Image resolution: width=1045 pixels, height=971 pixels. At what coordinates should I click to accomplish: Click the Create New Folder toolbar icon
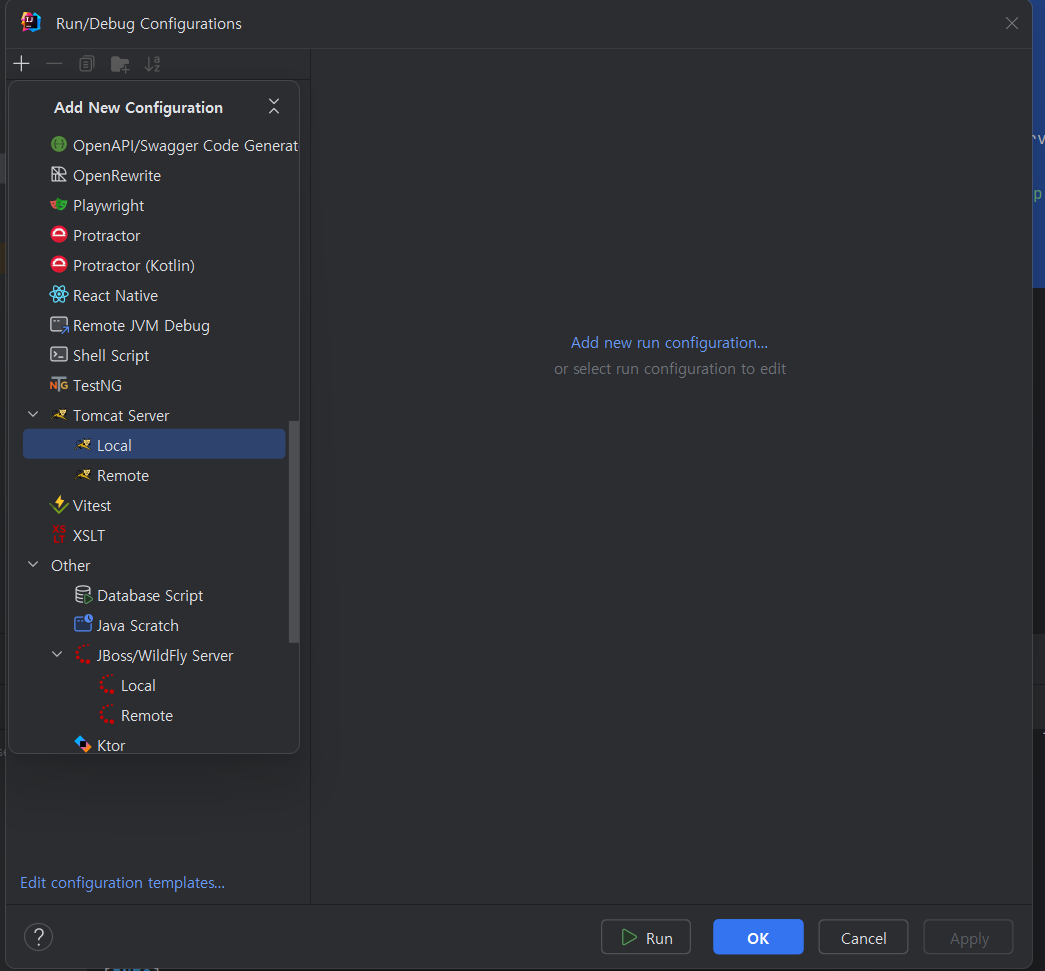point(120,64)
